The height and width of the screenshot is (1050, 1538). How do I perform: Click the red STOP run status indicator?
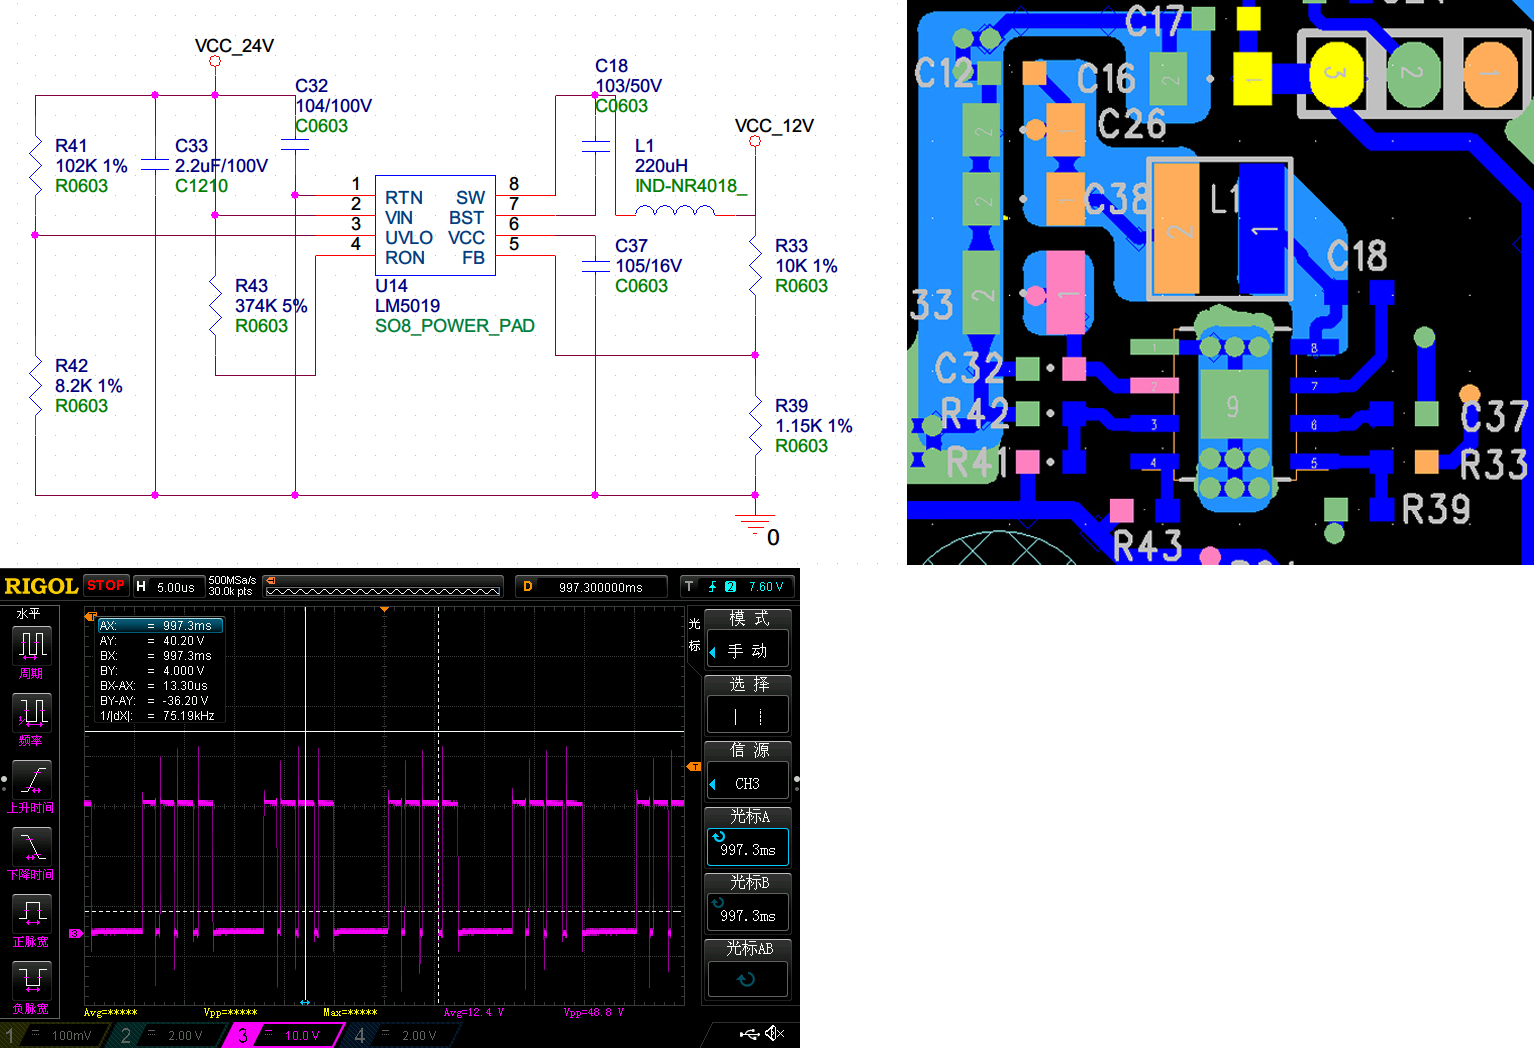pyautogui.click(x=106, y=585)
